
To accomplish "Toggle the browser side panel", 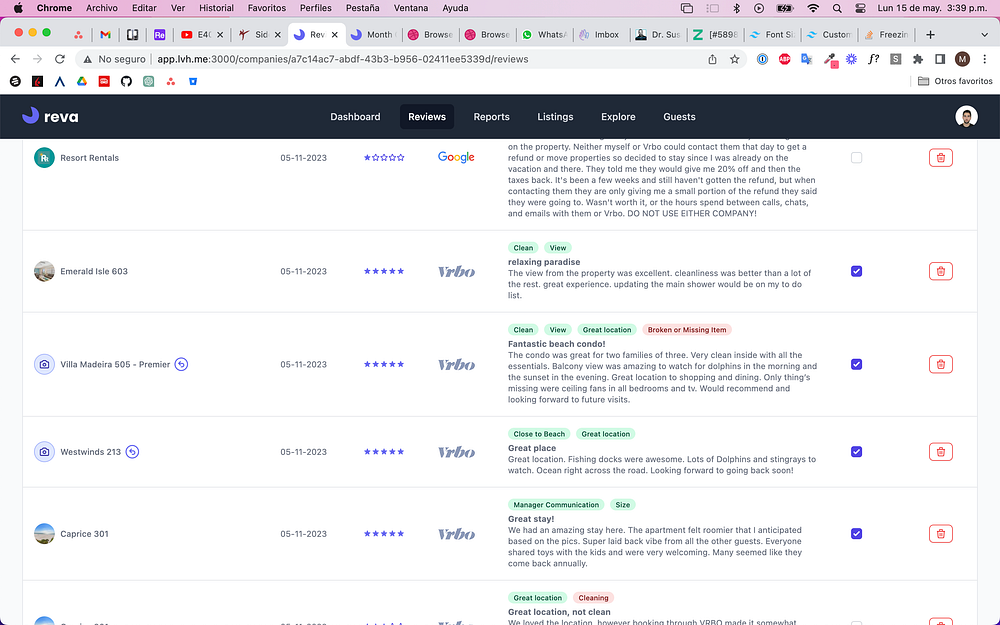I will pyautogui.click(x=940, y=59).
